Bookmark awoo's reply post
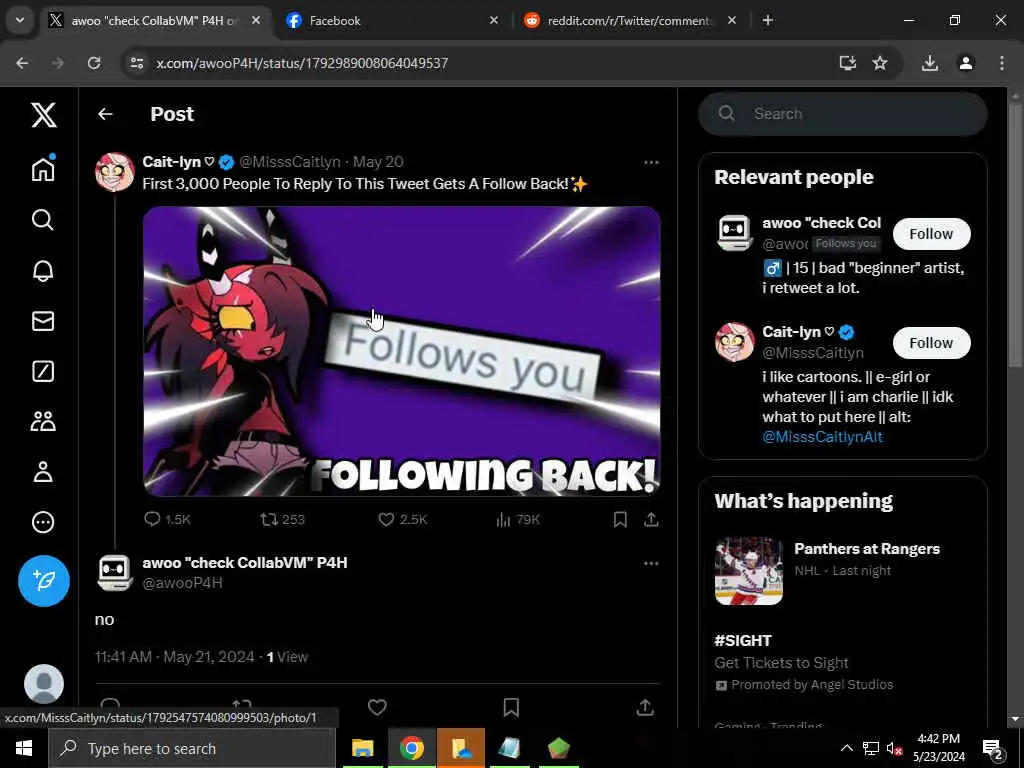1024x768 pixels. 511,707
